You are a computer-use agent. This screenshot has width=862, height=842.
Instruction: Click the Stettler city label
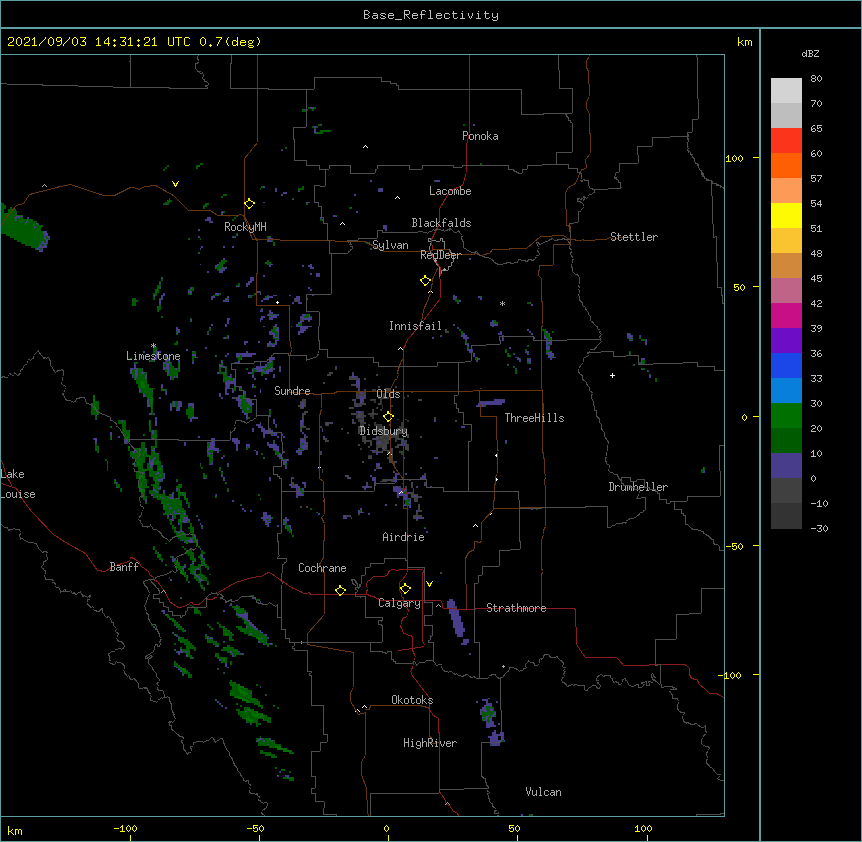pos(634,237)
